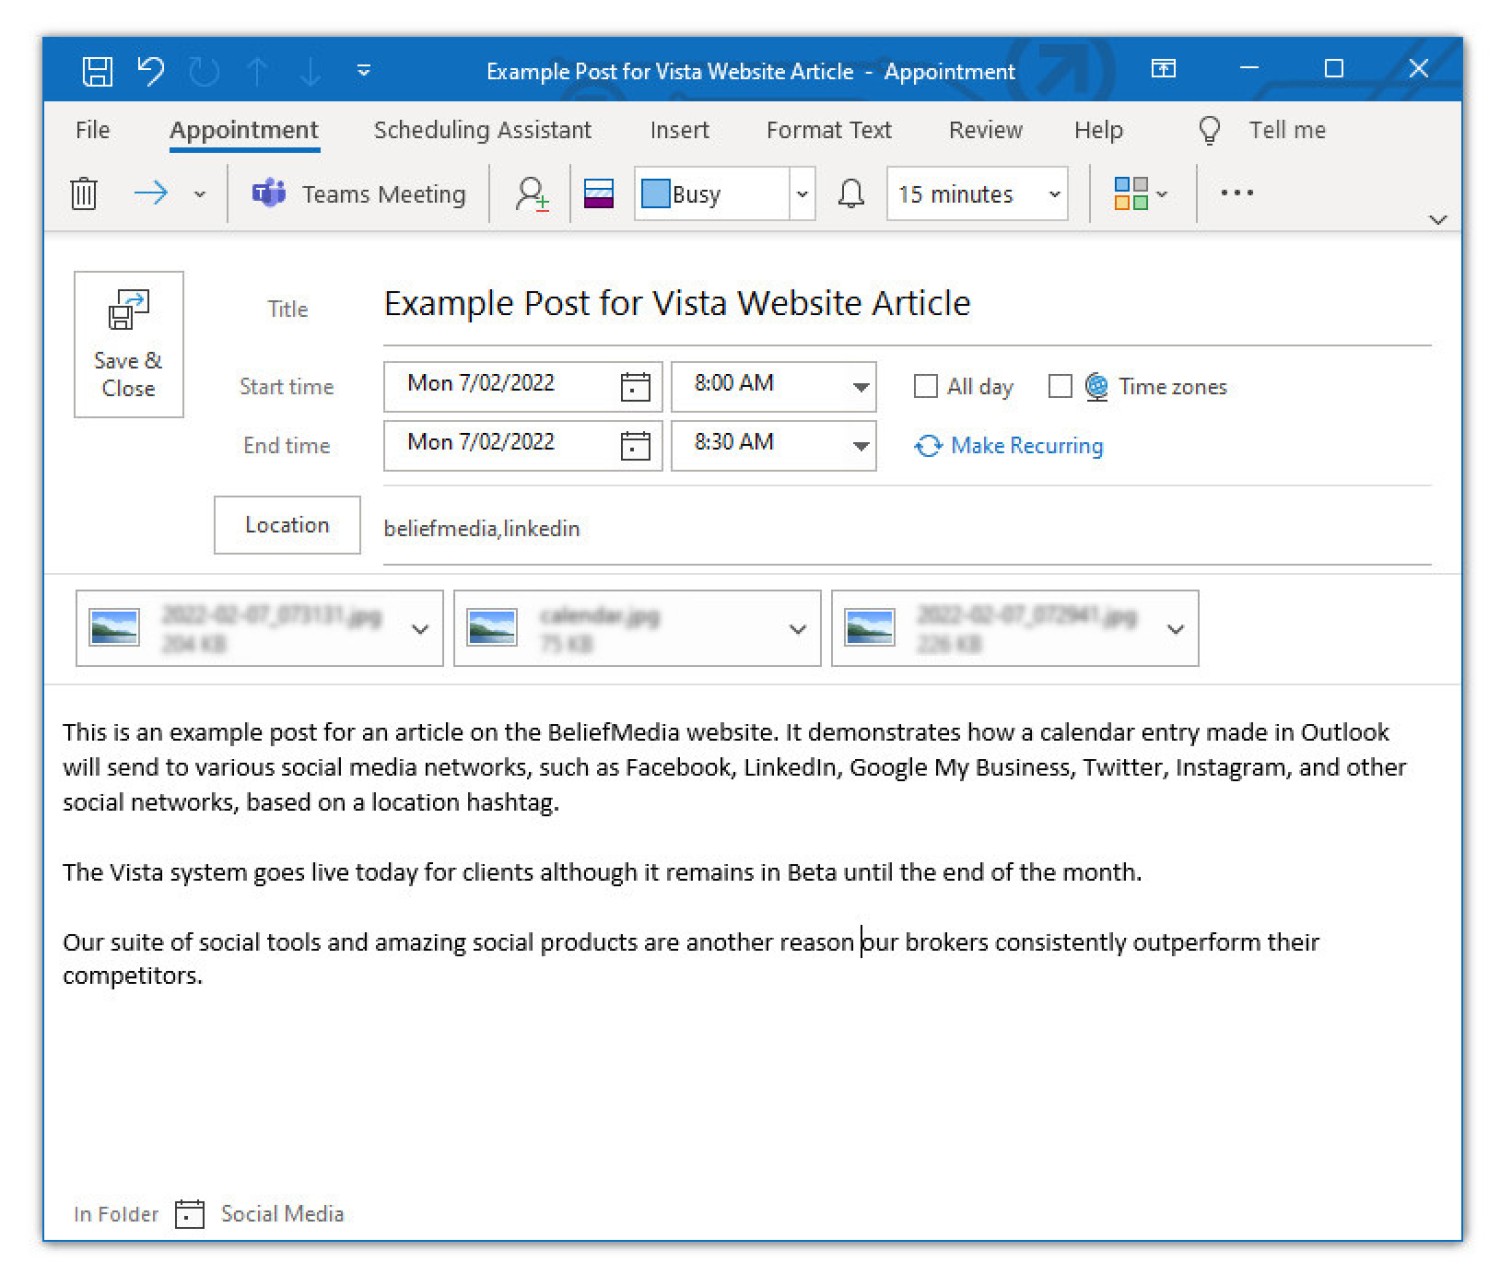Open the Scheduling Assistant tab
Image resolution: width=1500 pixels, height=1286 pixels.
(x=482, y=130)
